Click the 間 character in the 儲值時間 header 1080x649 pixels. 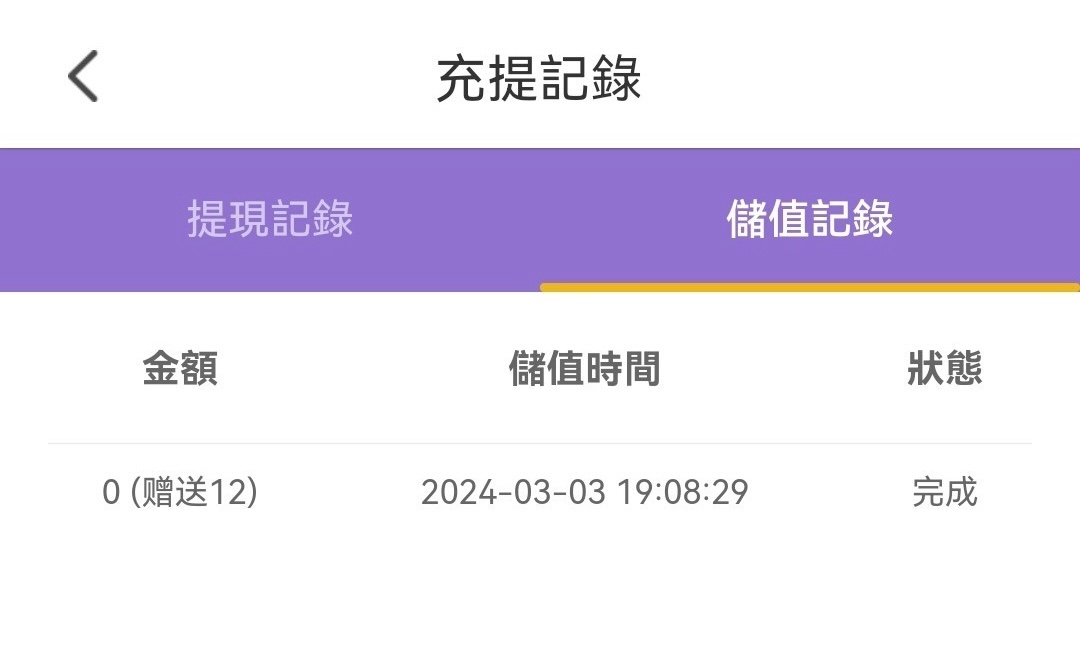click(641, 369)
